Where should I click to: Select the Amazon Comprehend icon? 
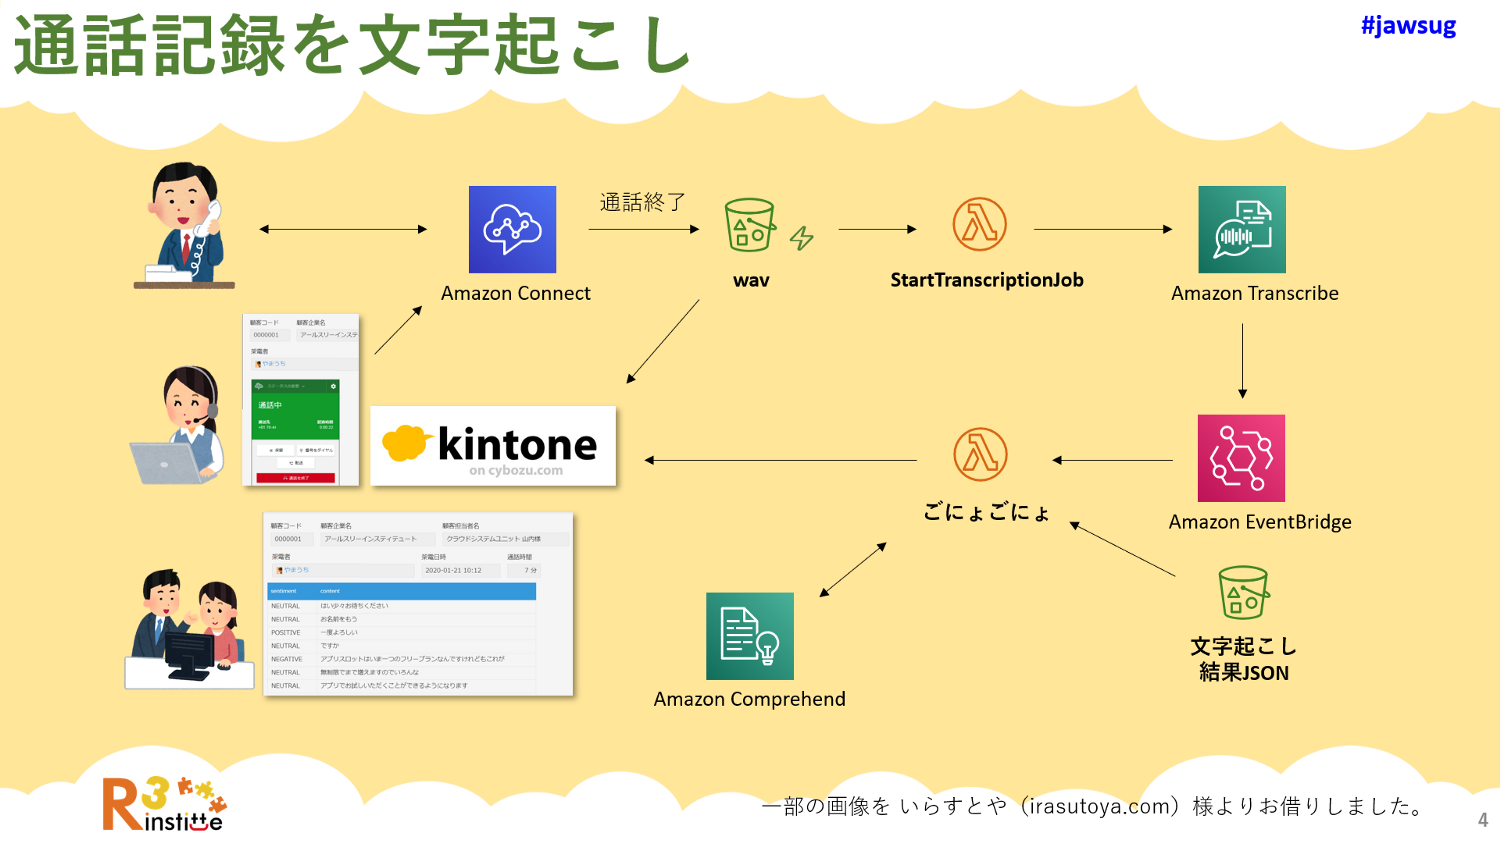tap(750, 636)
